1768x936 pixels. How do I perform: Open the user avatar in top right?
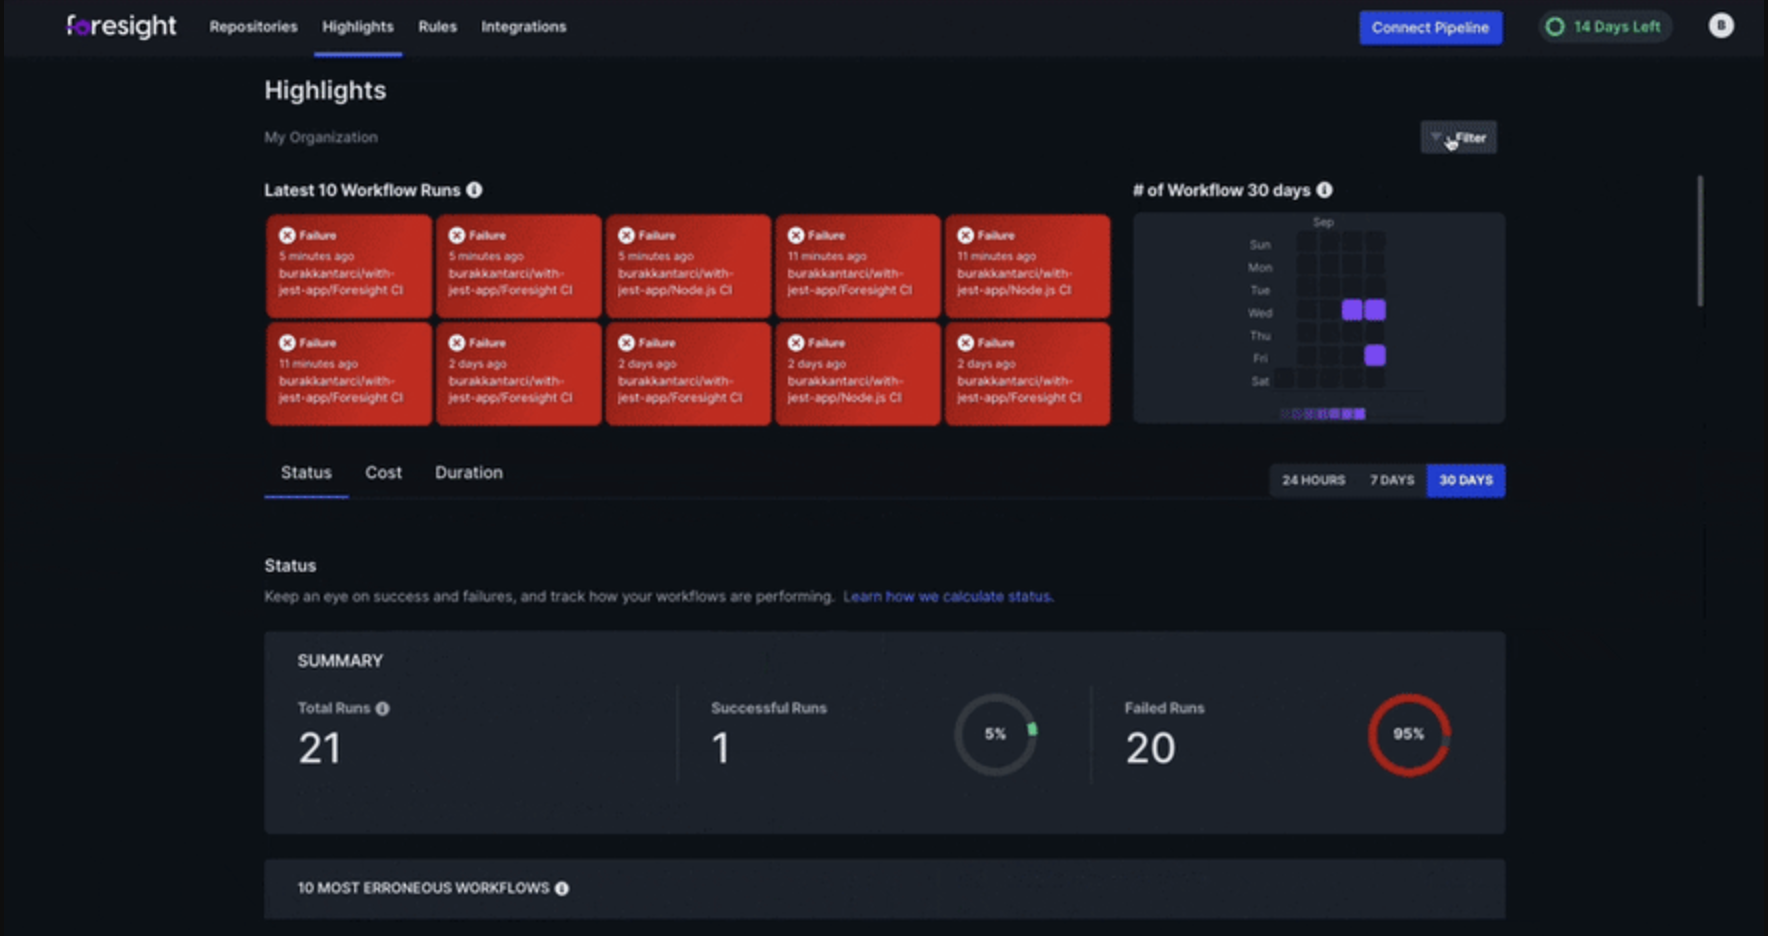(x=1720, y=26)
